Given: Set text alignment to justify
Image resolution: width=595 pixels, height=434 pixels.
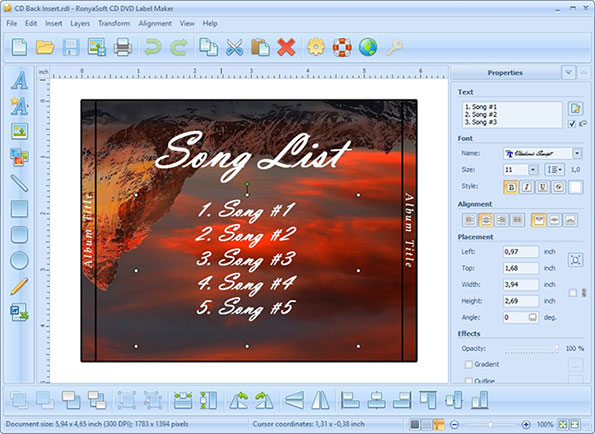Looking at the screenshot, I should (x=517, y=220).
